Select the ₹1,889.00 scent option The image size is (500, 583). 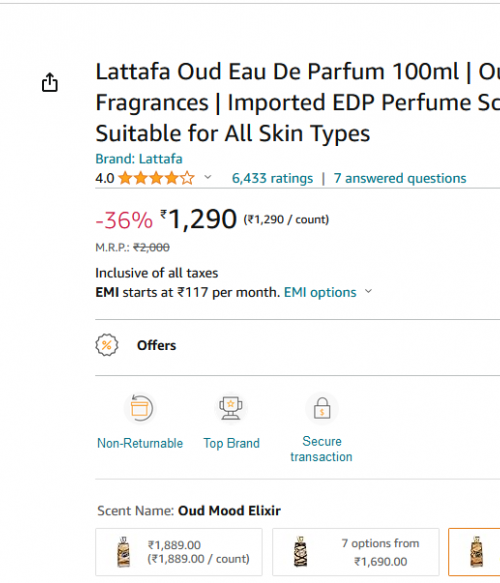[x=179, y=552]
